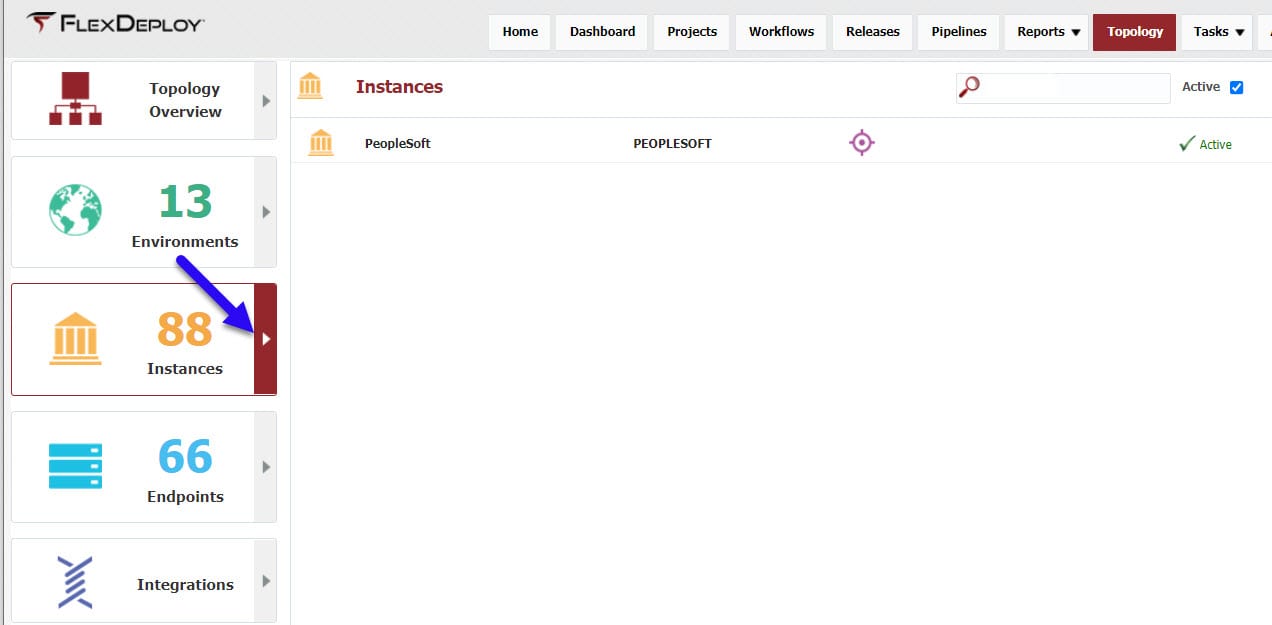Navigate to the Releases tab

[x=873, y=32]
